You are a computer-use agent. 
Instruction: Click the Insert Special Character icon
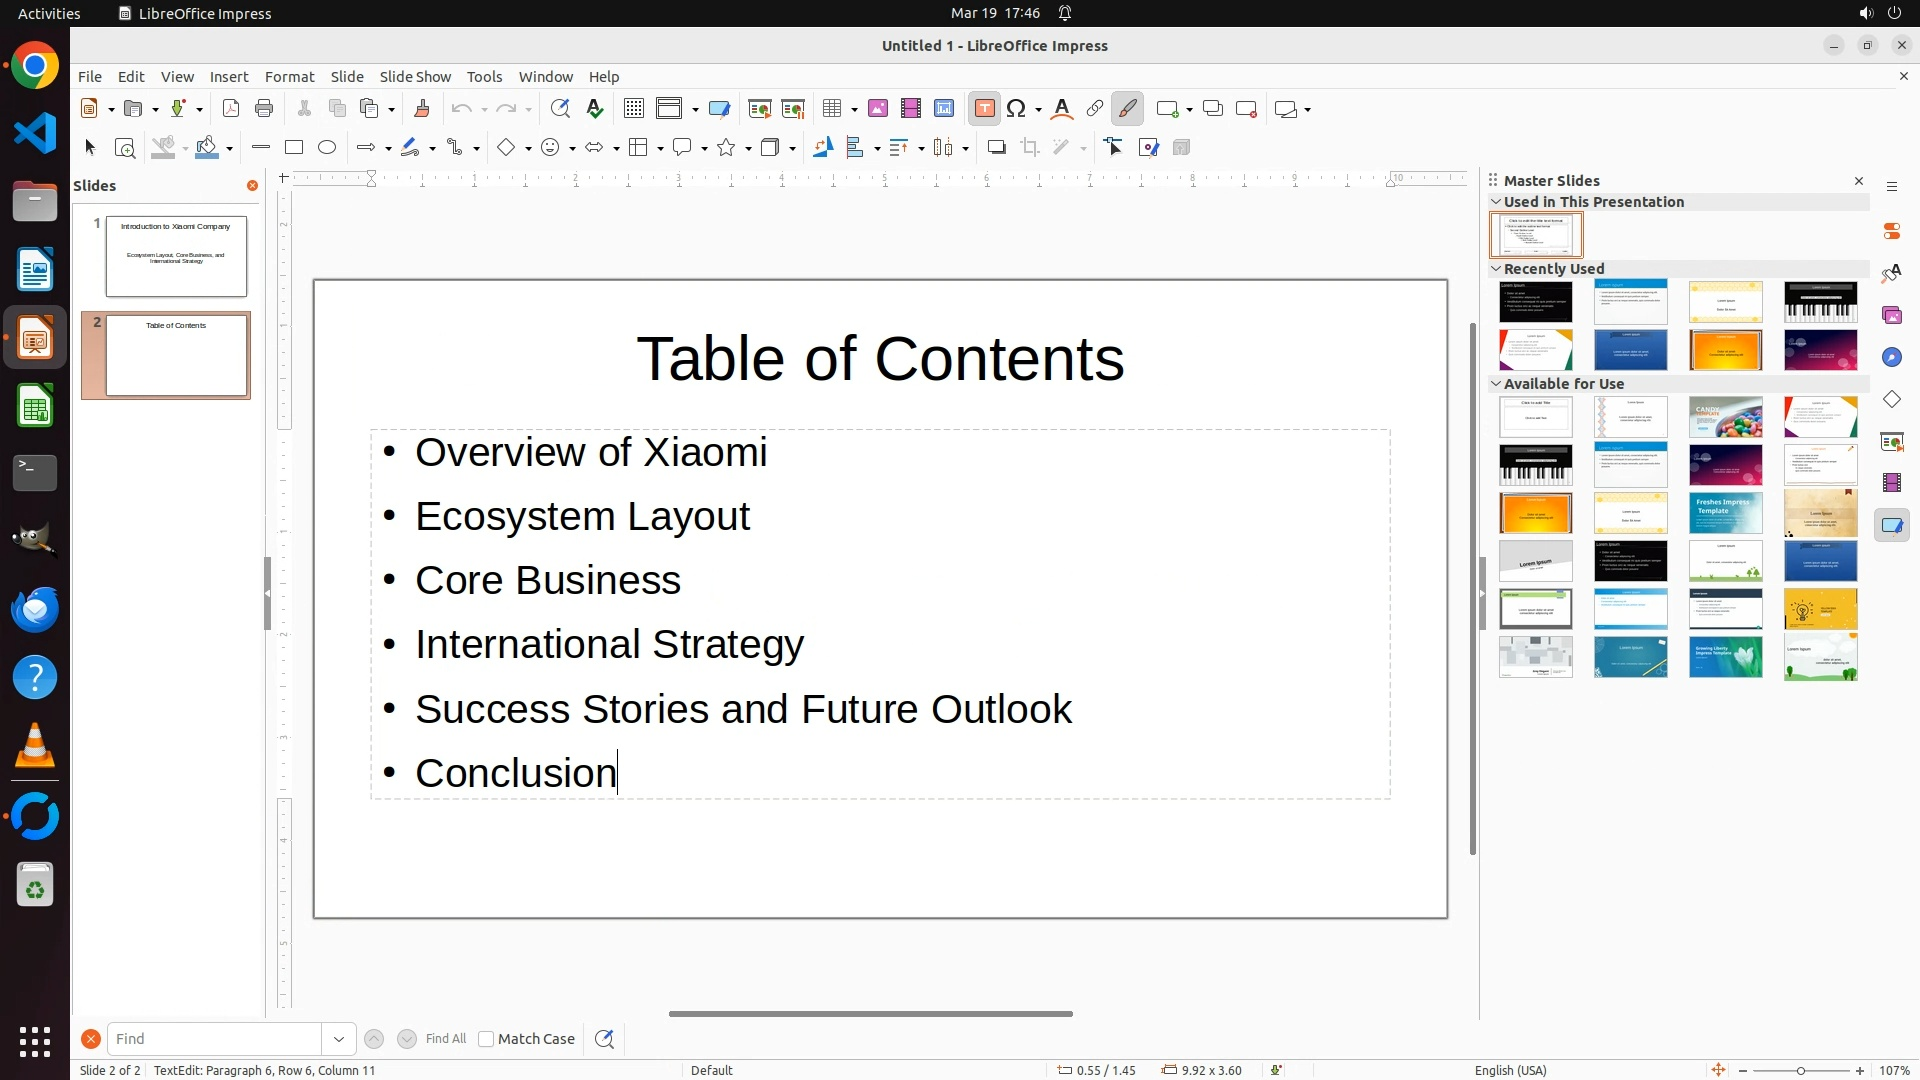(x=1017, y=109)
